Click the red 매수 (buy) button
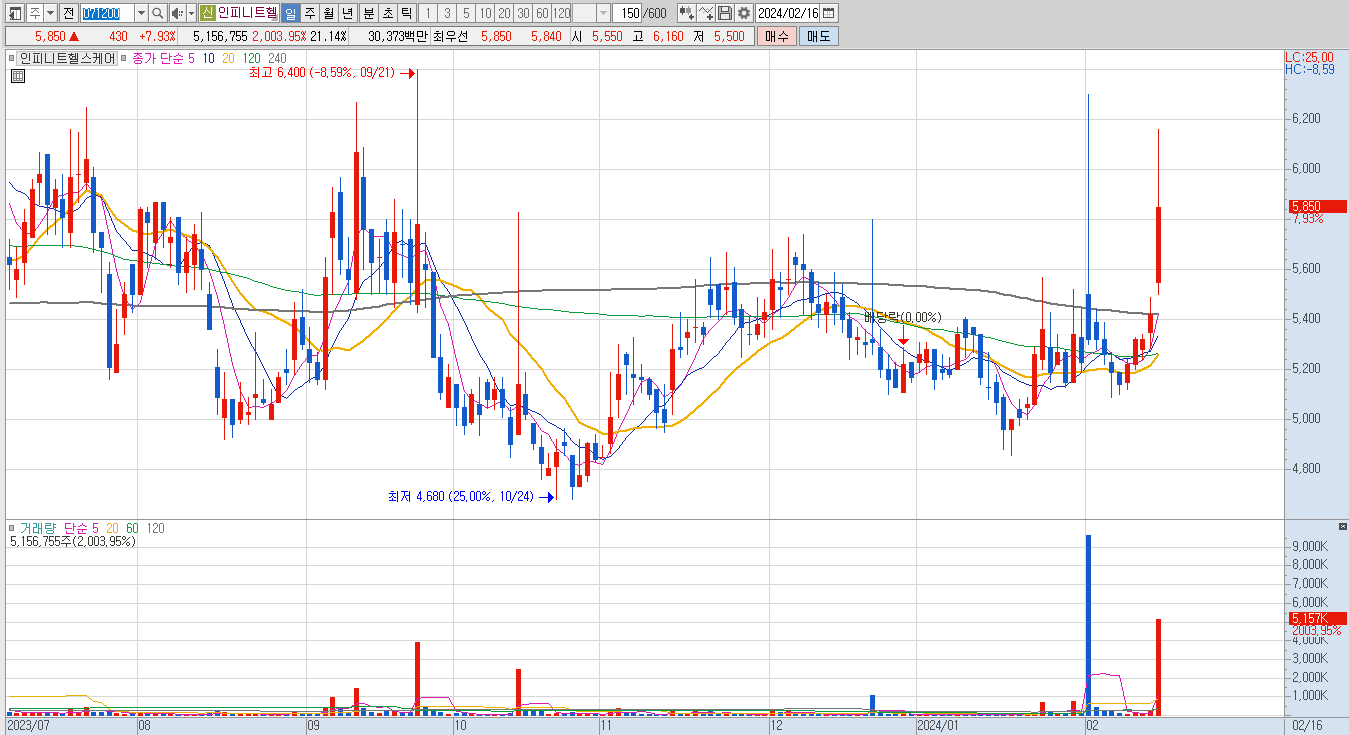 coord(776,36)
